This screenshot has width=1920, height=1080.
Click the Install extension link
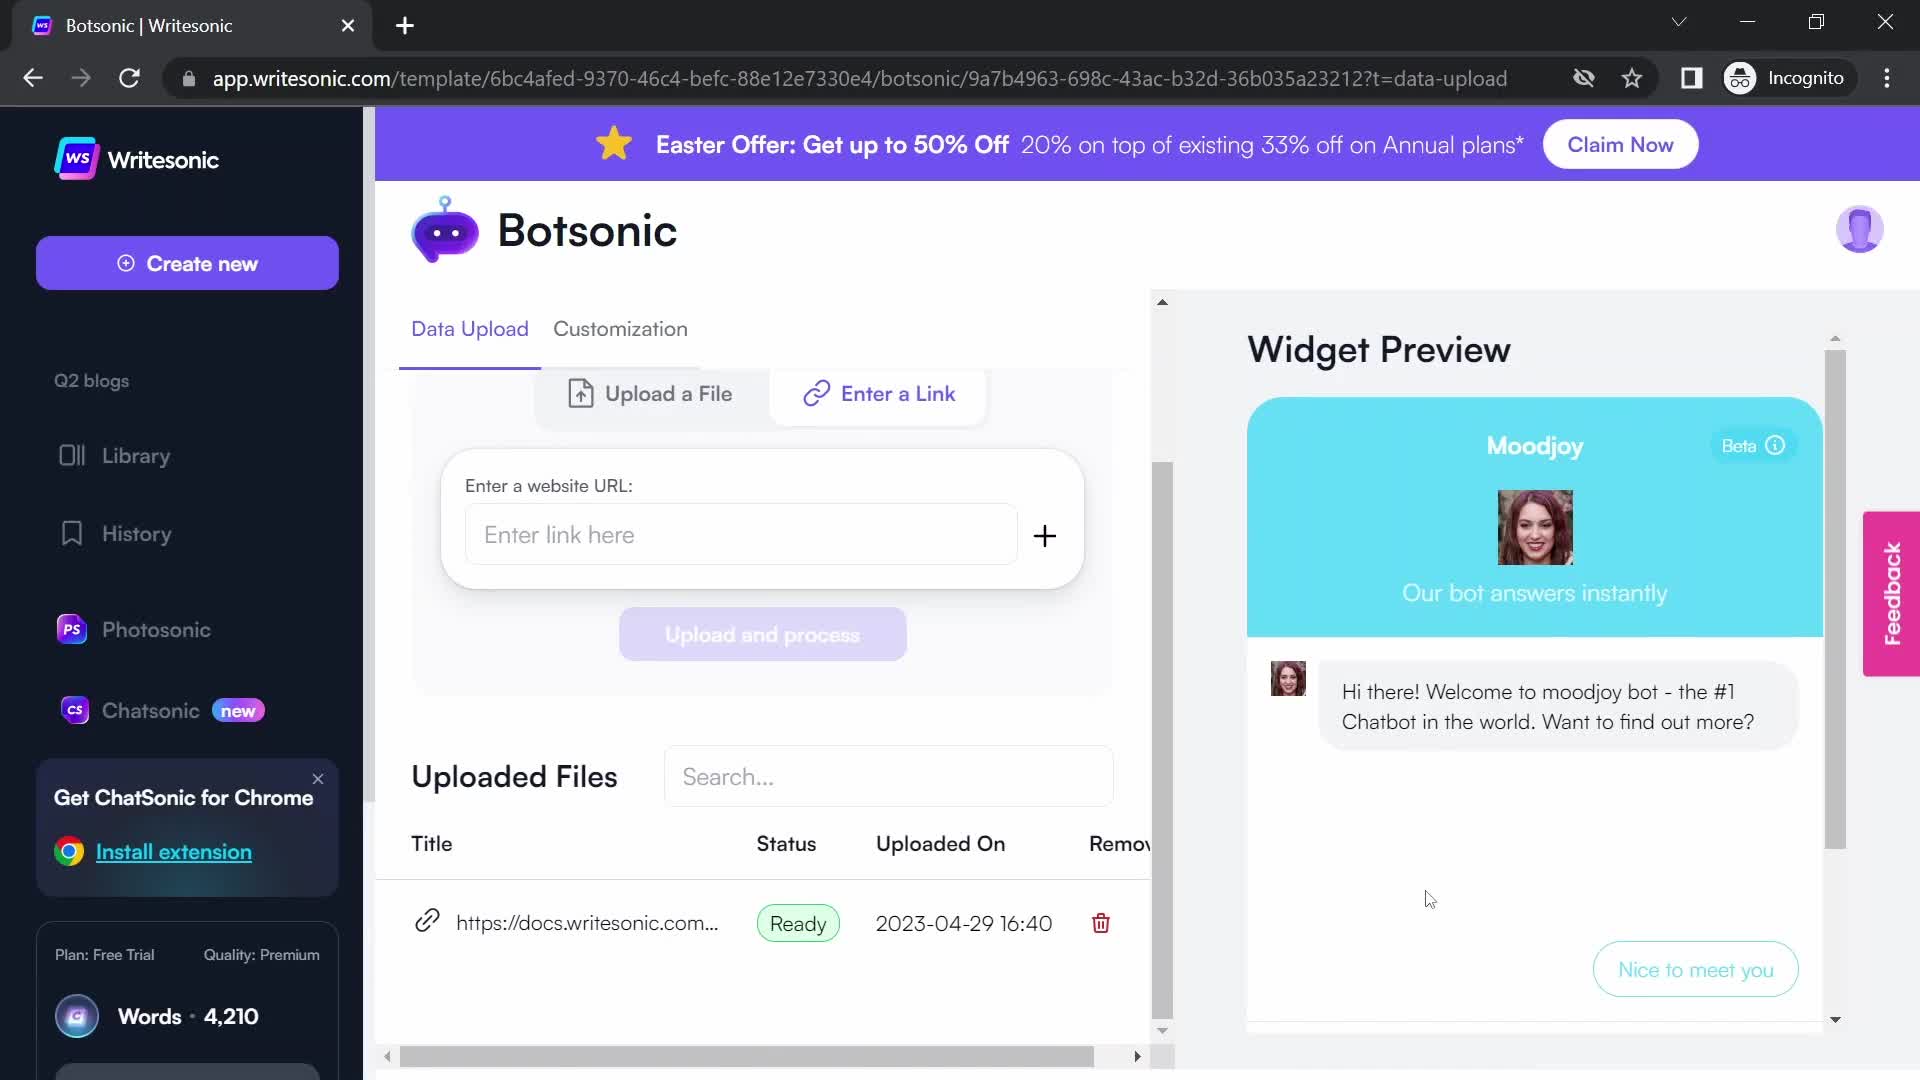click(x=174, y=852)
